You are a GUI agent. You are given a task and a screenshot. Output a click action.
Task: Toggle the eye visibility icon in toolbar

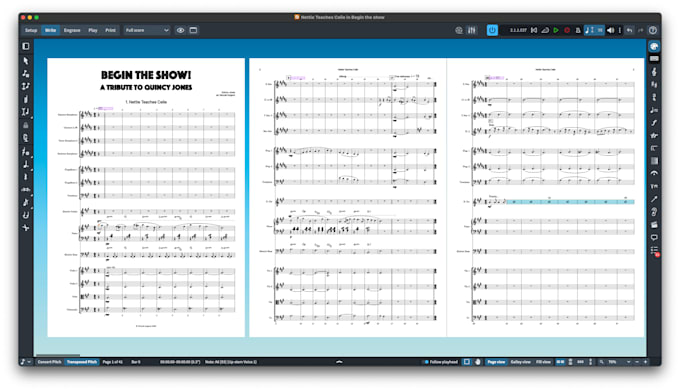180,30
